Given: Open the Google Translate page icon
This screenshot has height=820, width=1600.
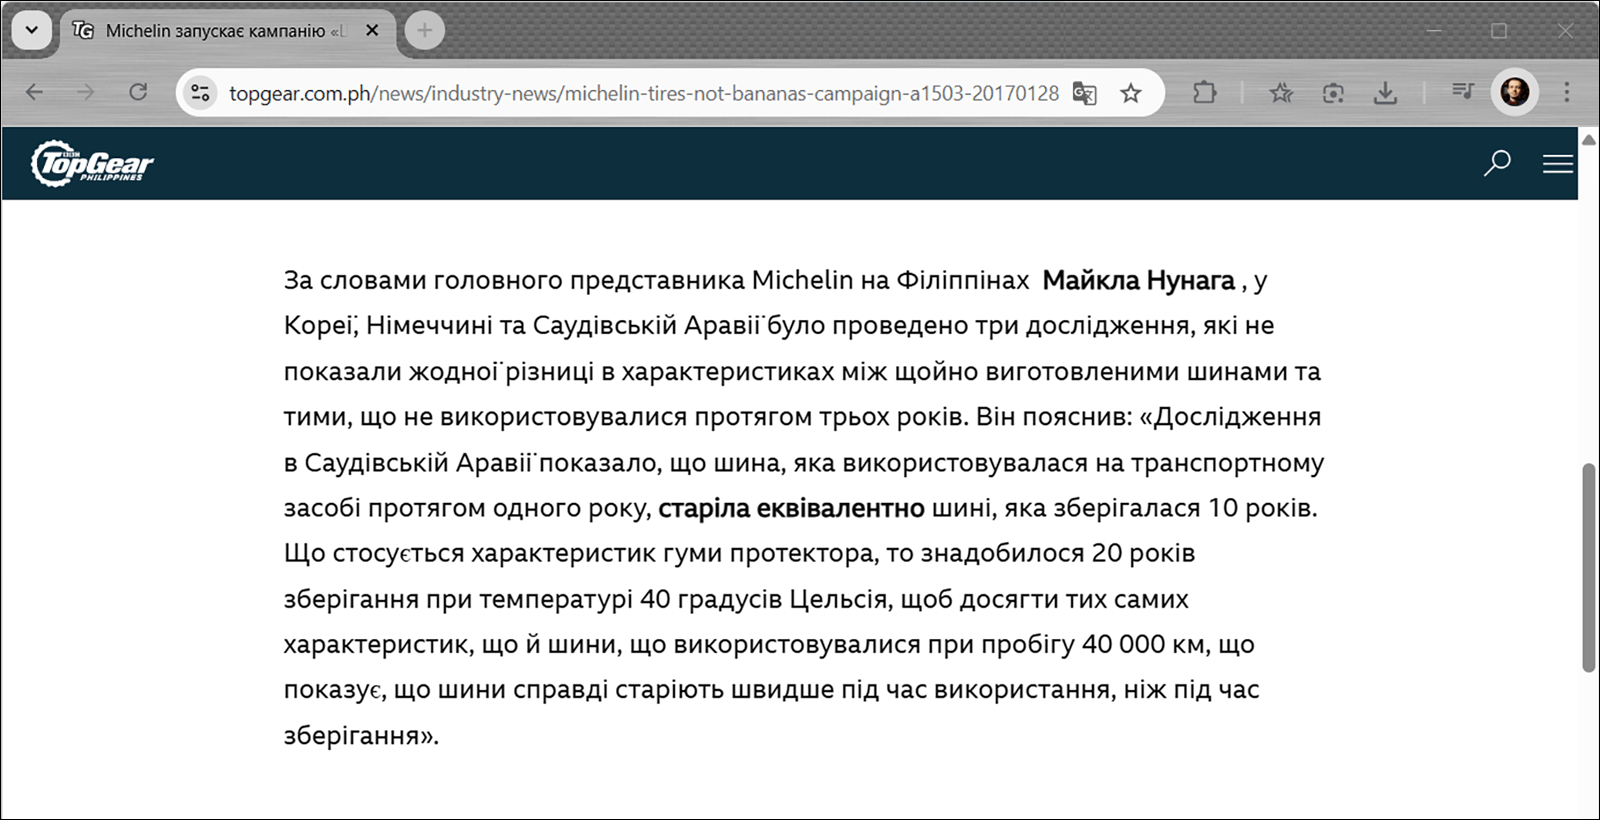Looking at the screenshot, I should coord(1085,93).
